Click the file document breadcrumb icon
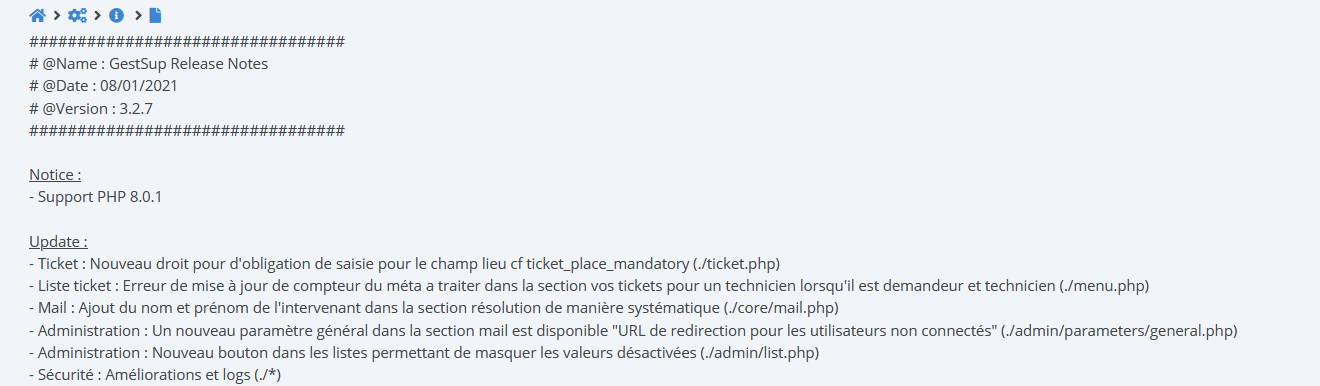1320x386 pixels. pos(155,15)
